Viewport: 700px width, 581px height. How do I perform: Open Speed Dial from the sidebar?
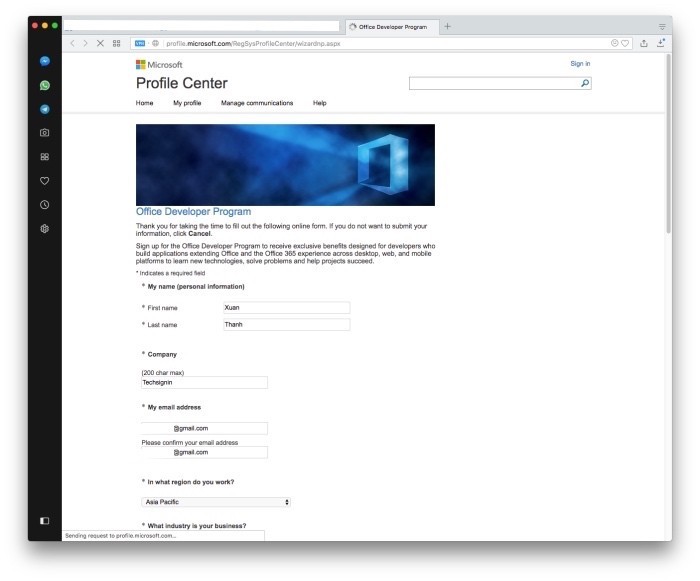(45, 157)
